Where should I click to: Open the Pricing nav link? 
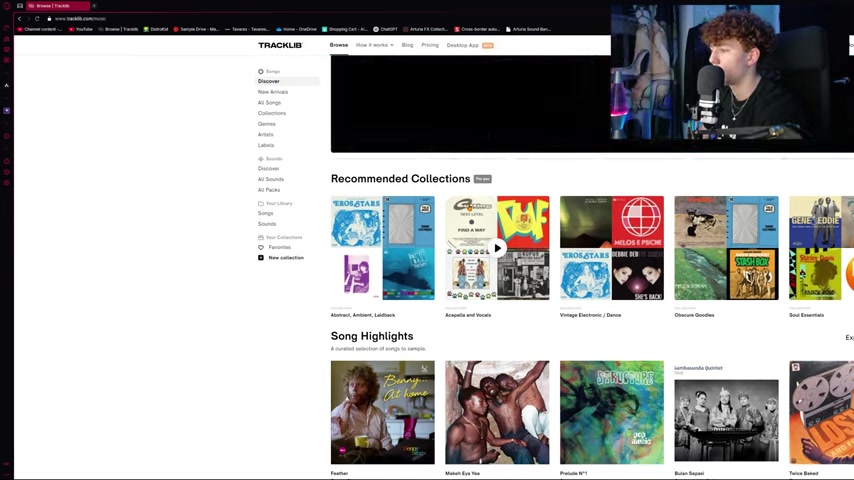tap(430, 45)
